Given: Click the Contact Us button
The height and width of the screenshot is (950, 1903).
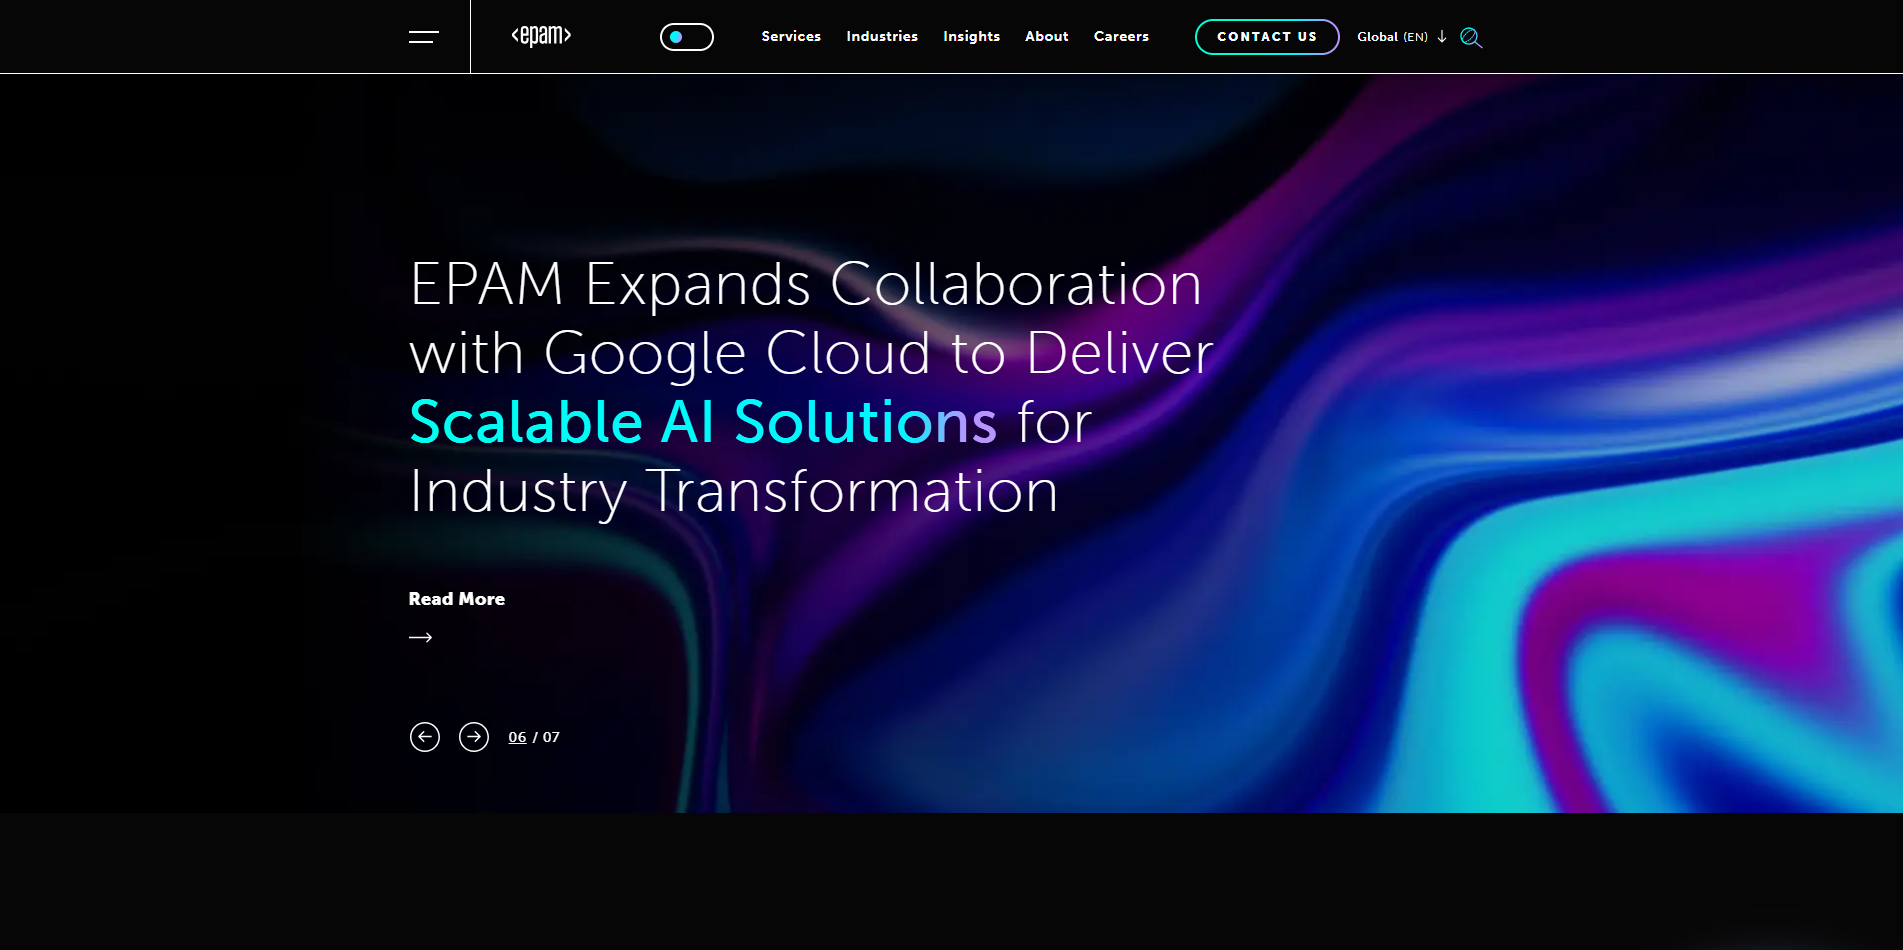Looking at the screenshot, I should coord(1267,37).
